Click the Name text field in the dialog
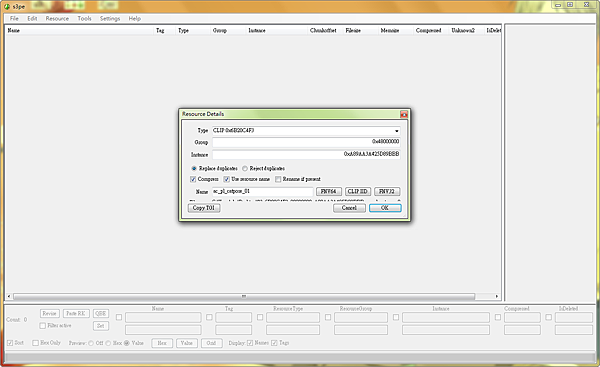600x367 pixels. pos(262,191)
